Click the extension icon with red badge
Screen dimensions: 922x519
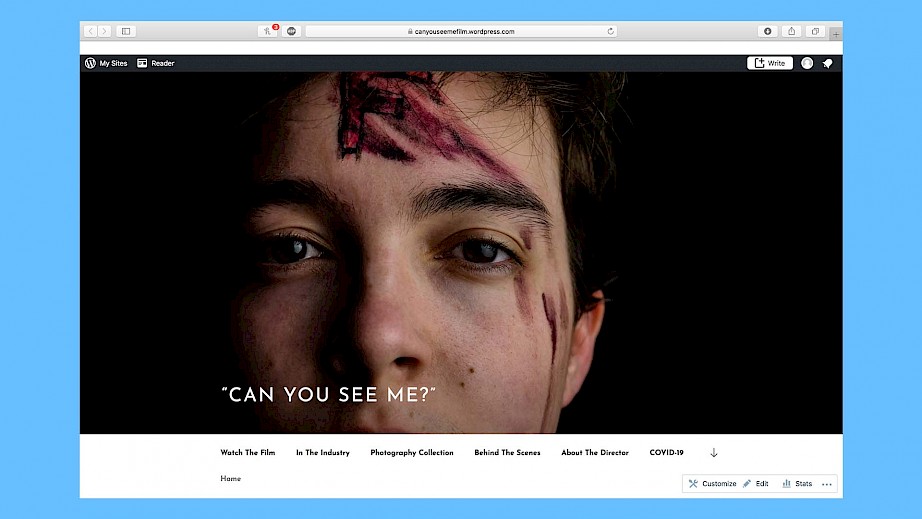tap(268, 31)
